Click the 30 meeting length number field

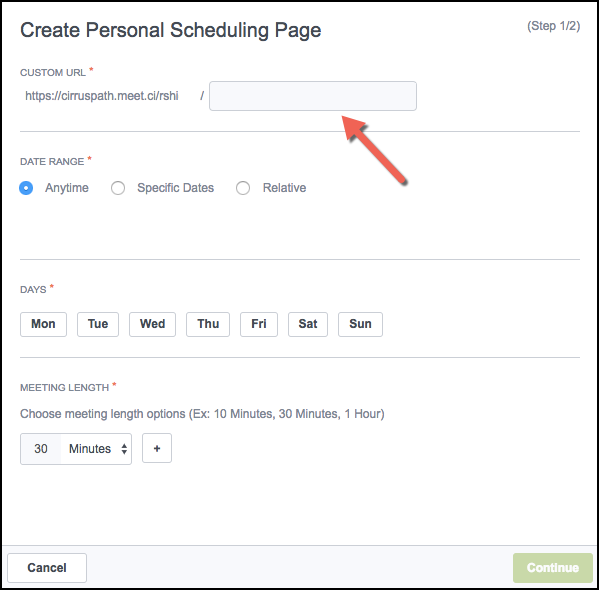41,449
